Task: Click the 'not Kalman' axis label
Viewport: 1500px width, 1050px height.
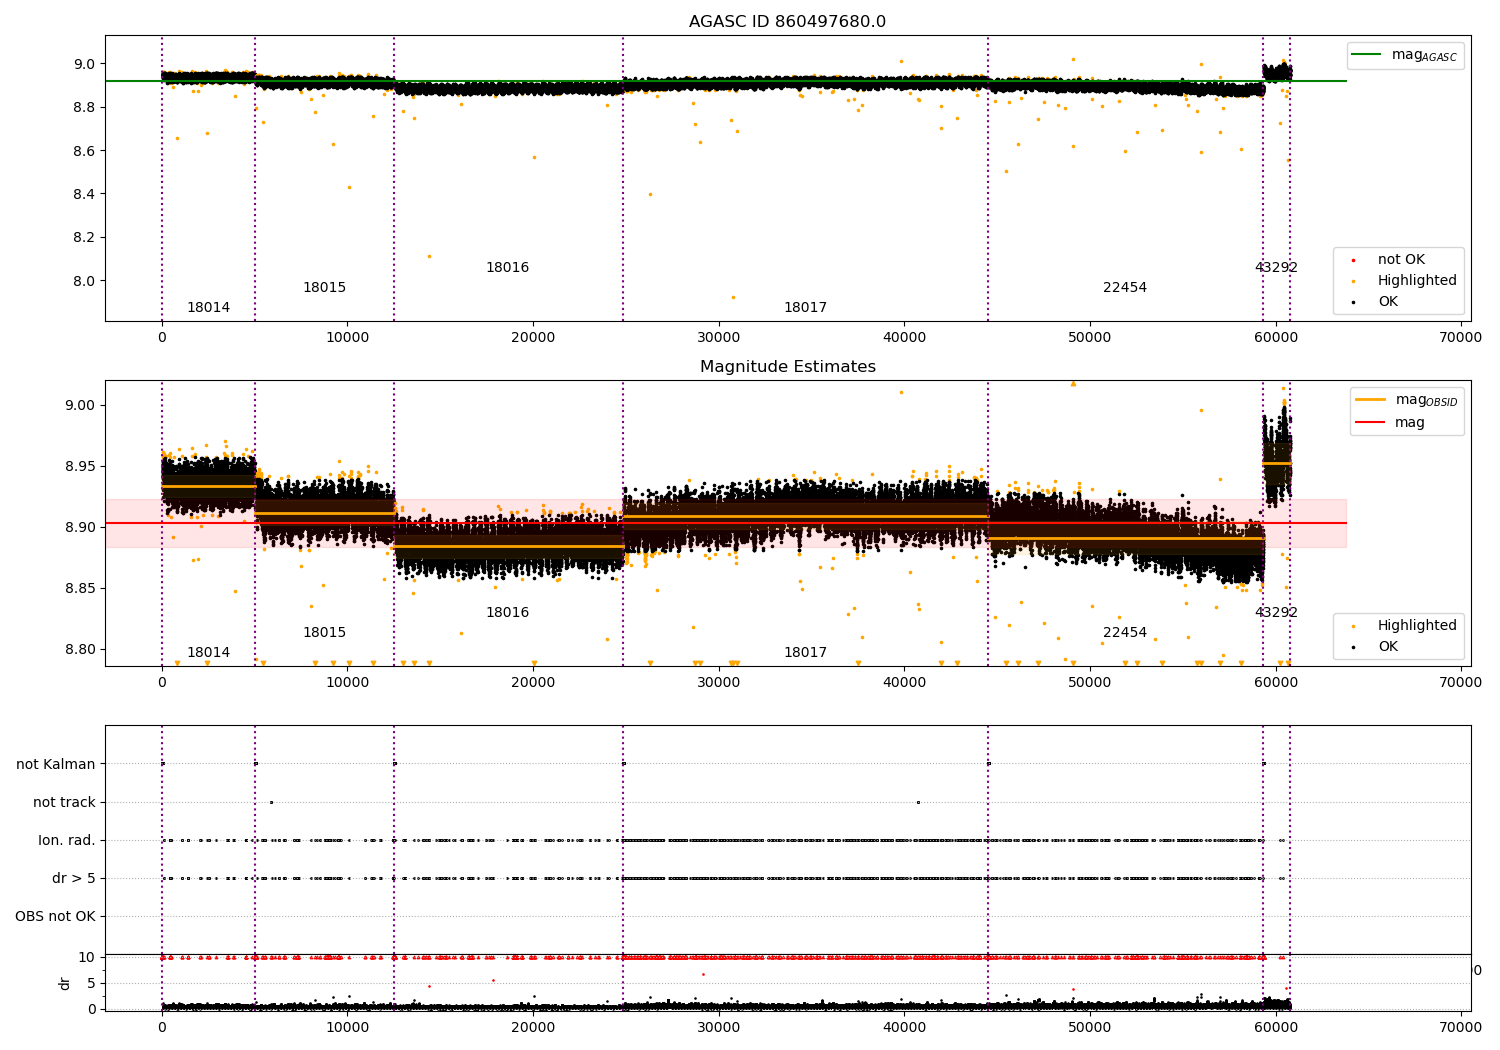Action: 56,765
